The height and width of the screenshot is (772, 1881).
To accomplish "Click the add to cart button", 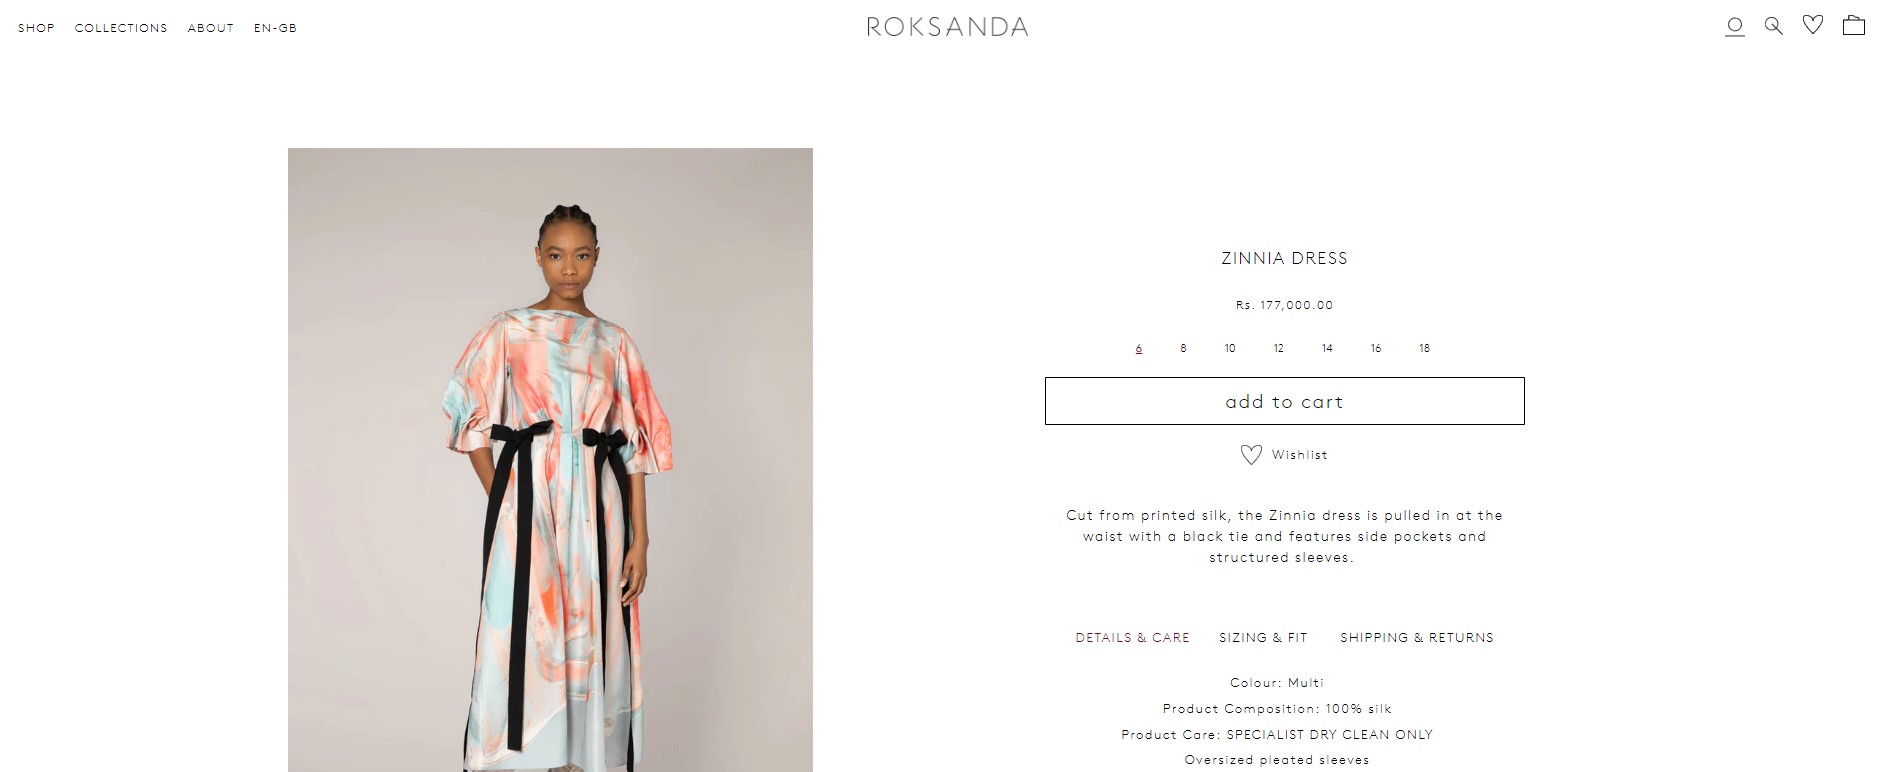I will click(x=1284, y=401).
